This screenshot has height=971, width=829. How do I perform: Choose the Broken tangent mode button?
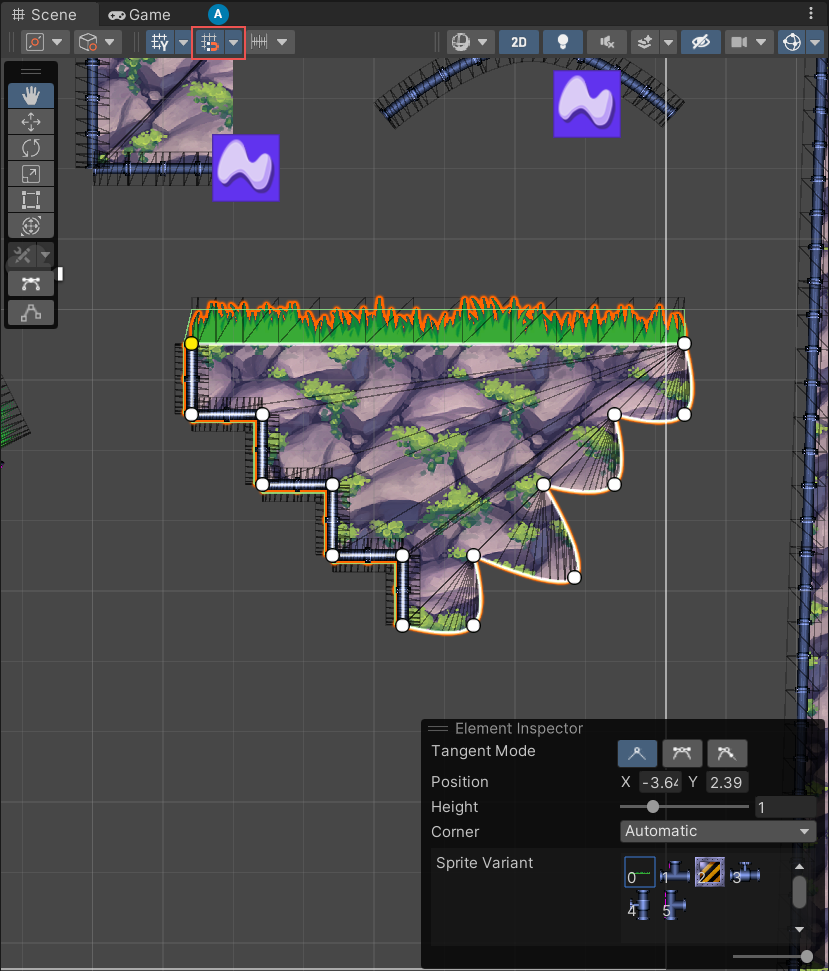click(x=727, y=753)
